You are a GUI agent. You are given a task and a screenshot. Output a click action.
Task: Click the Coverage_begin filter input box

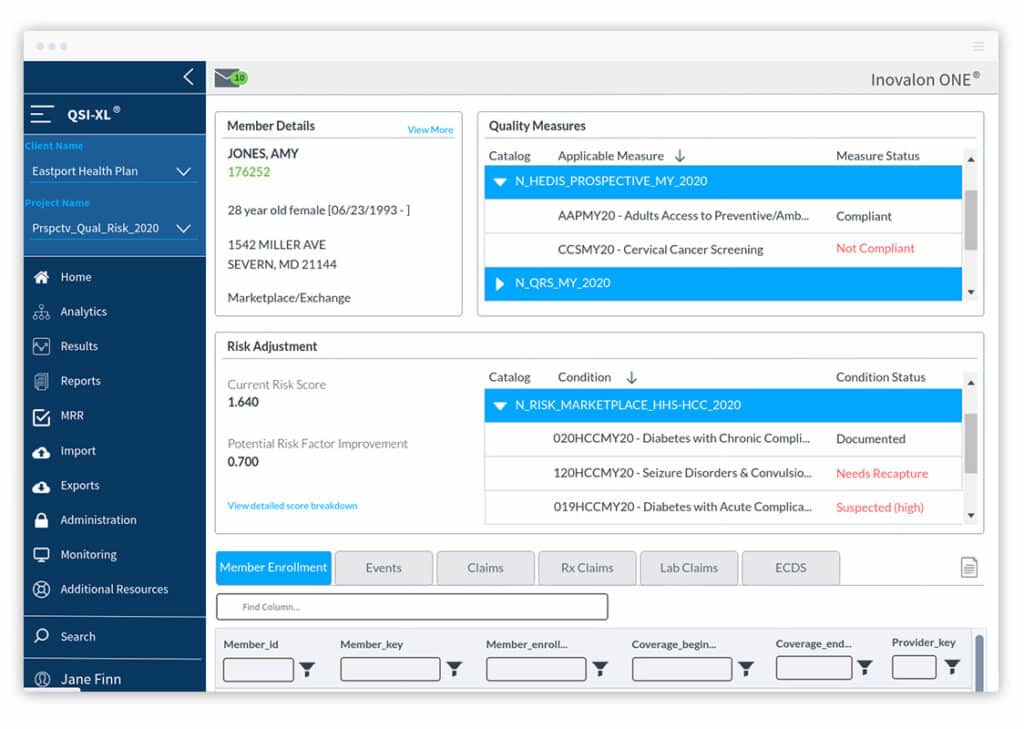point(682,669)
